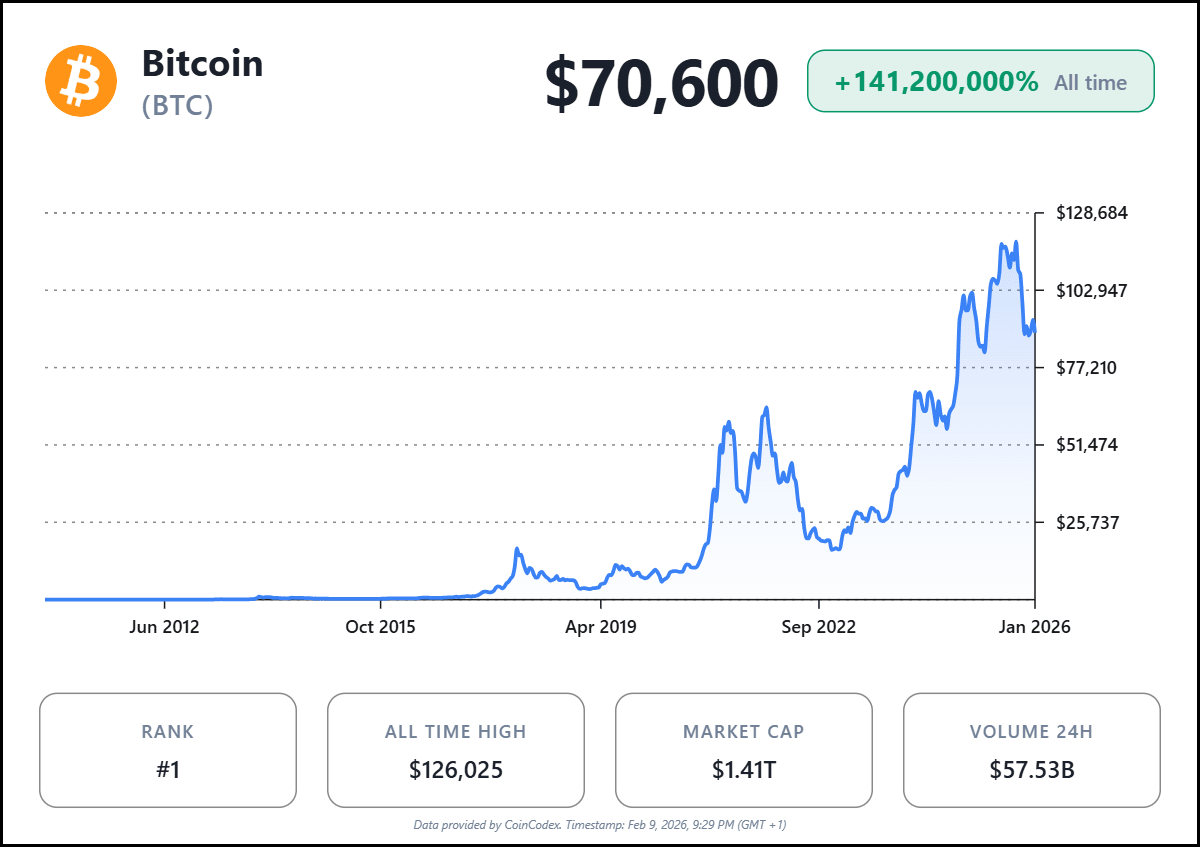
Task: Select the Oct 2015 axis label
Action: (380, 627)
